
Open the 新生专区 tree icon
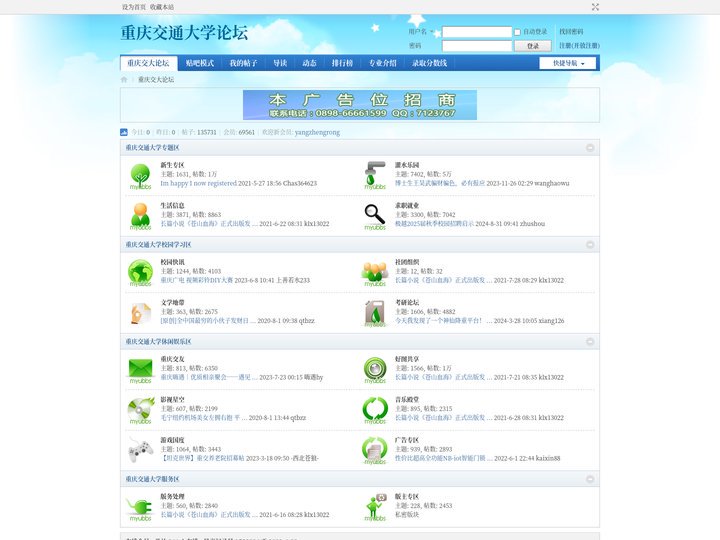141,176
